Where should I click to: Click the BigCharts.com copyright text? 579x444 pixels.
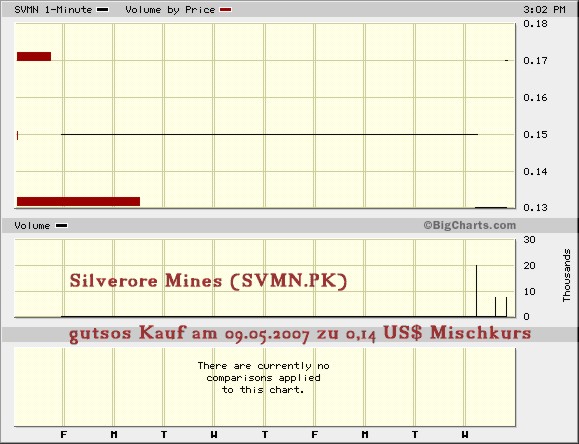click(469, 225)
